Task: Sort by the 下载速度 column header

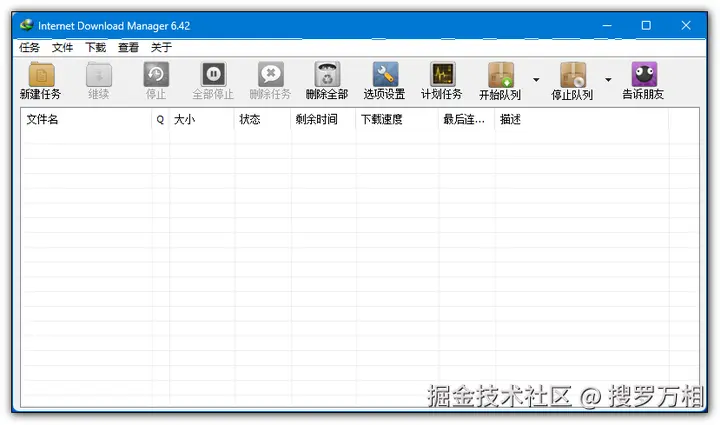Action: (397, 120)
